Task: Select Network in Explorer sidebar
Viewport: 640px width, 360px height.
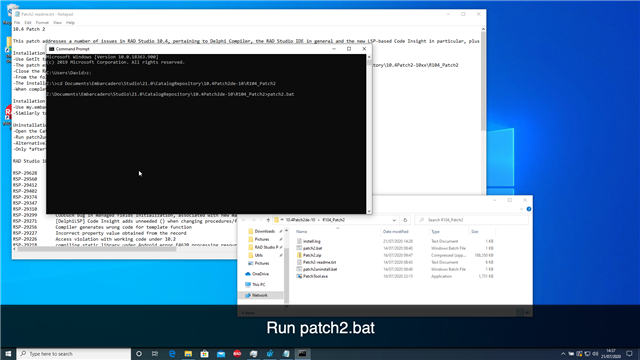Action: [259, 295]
